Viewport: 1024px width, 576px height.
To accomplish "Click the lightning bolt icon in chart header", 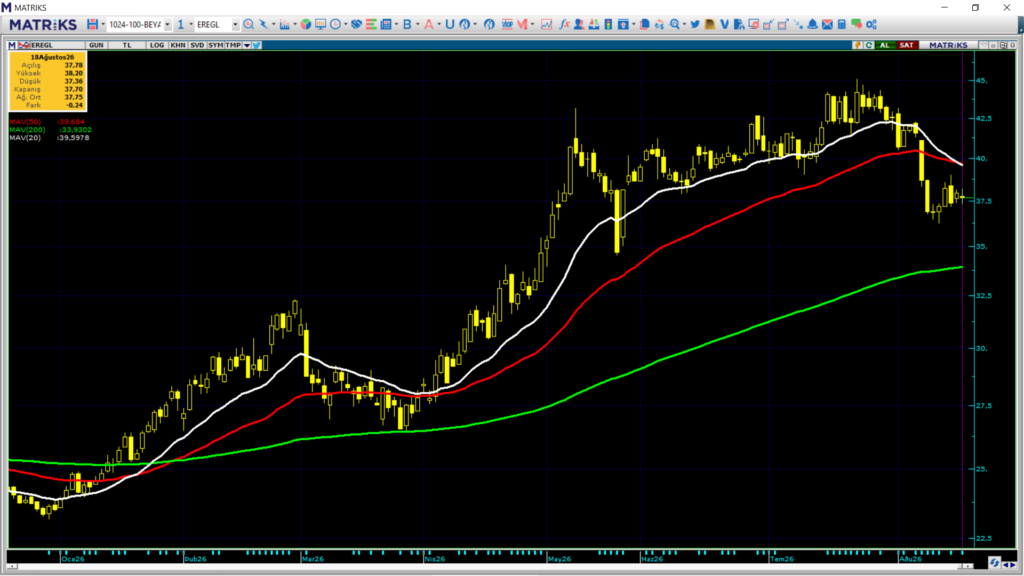I will pyautogui.click(x=857, y=45).
